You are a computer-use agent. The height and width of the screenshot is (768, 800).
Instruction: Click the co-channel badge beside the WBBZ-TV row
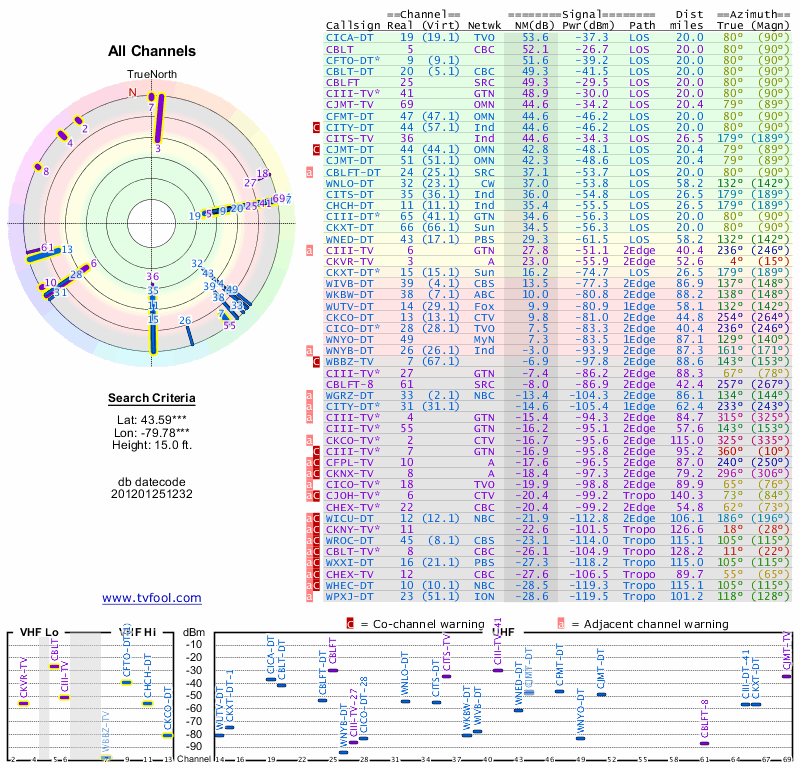pyautogui.click(x=316, y=362)
